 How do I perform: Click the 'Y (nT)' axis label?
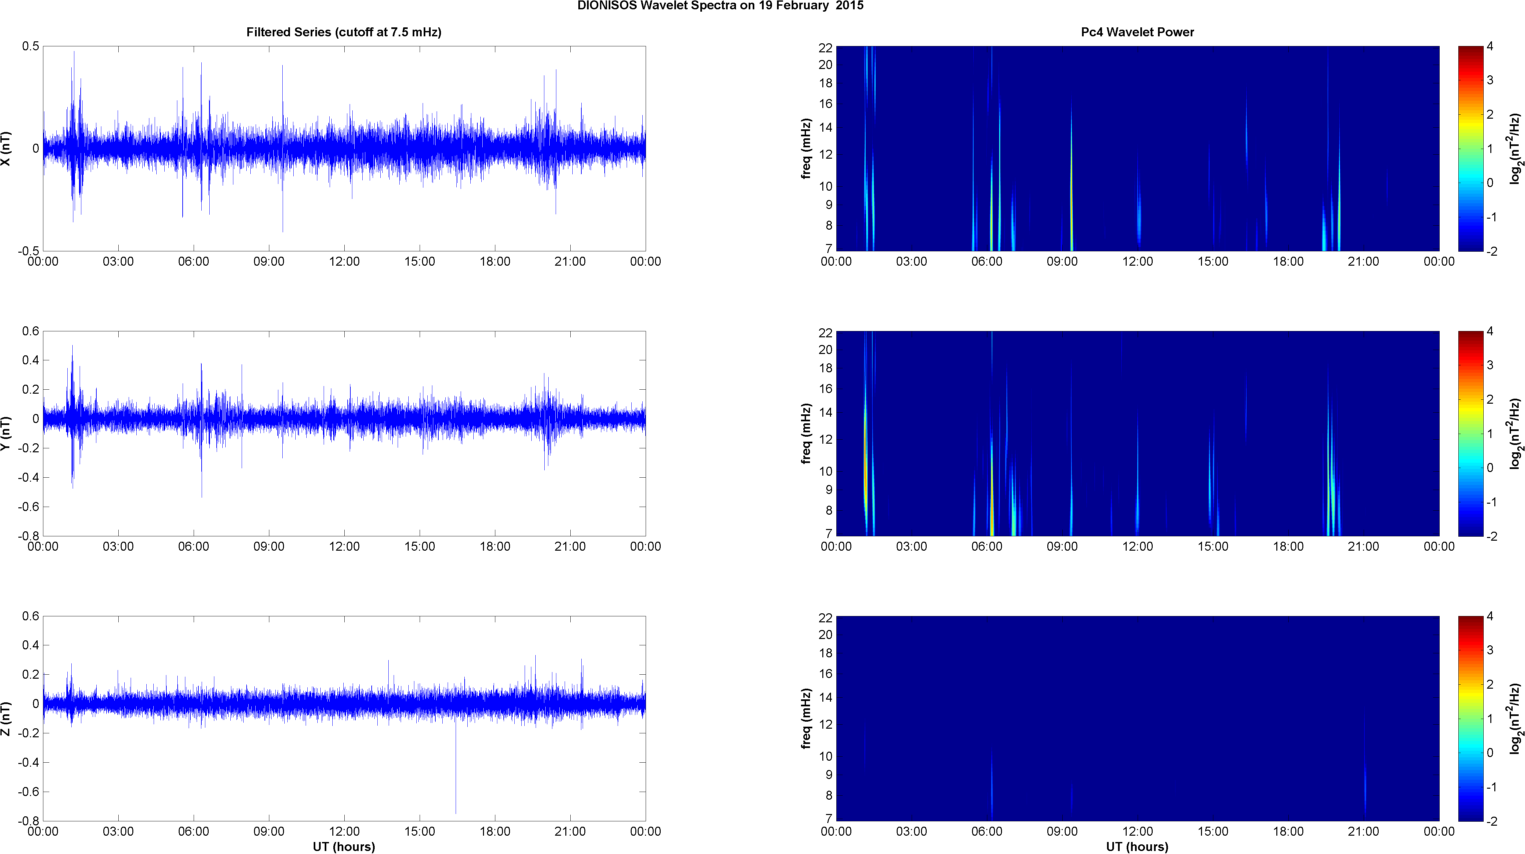pos(7,434)
